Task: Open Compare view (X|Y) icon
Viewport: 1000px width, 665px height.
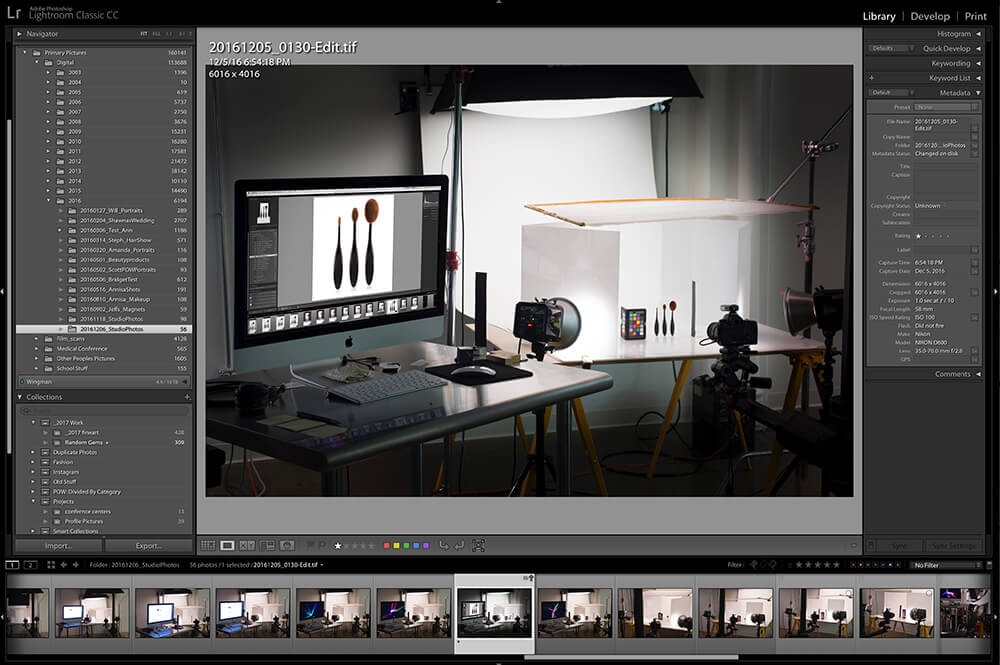Action: (247, 546)
